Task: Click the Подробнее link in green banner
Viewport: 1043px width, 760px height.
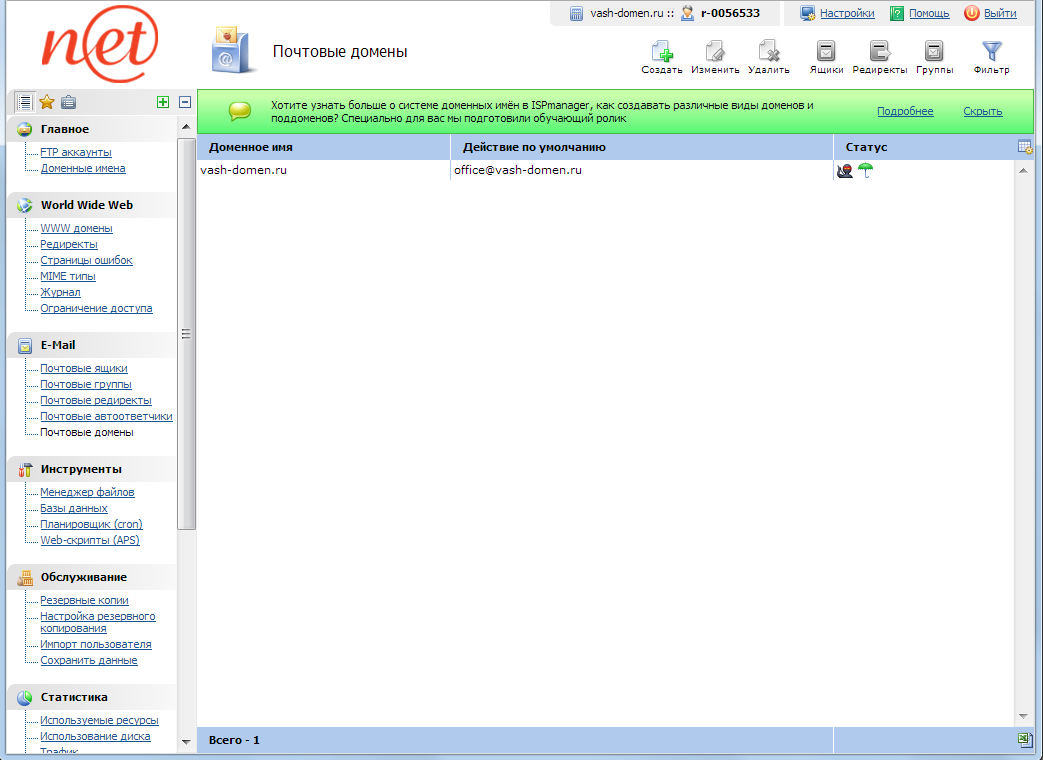Action: coord(905,112)
